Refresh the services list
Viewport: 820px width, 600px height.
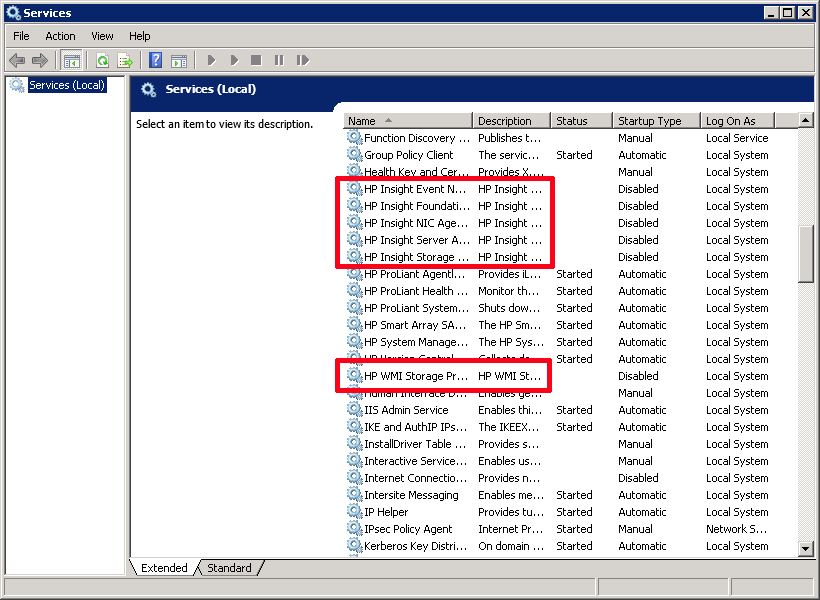click(102, 60)
